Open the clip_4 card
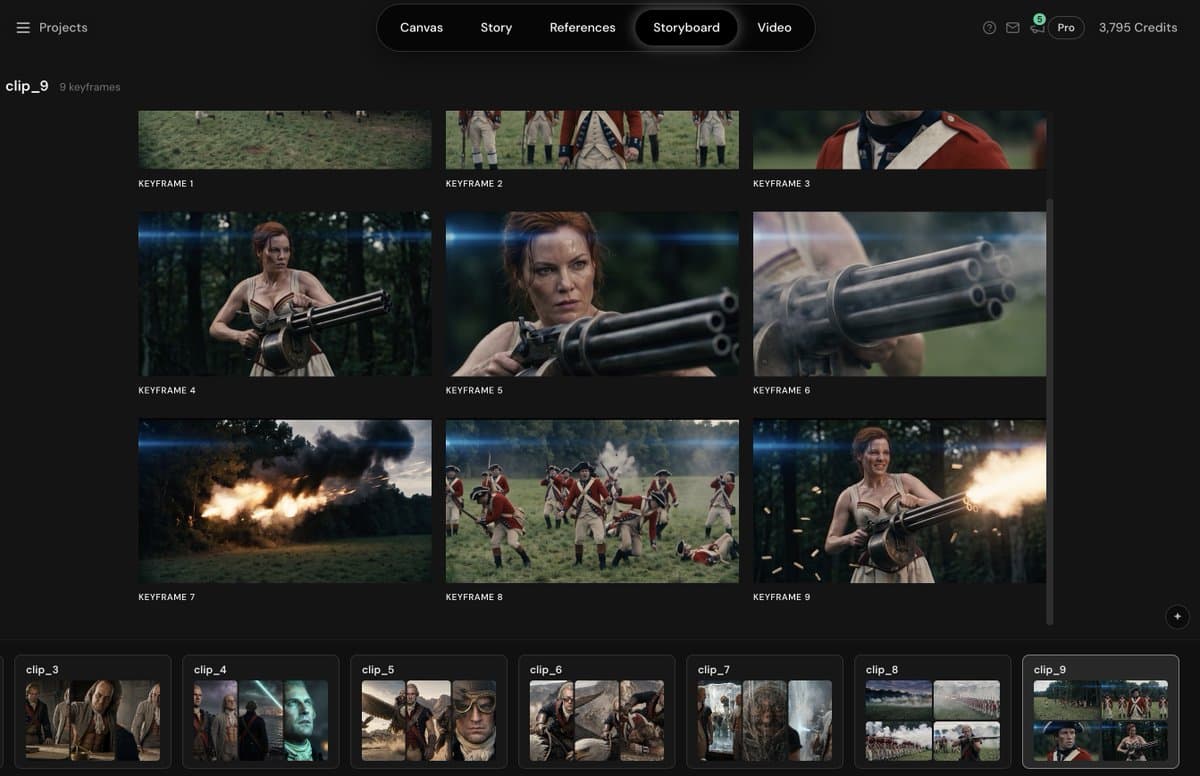 (261, 711)
